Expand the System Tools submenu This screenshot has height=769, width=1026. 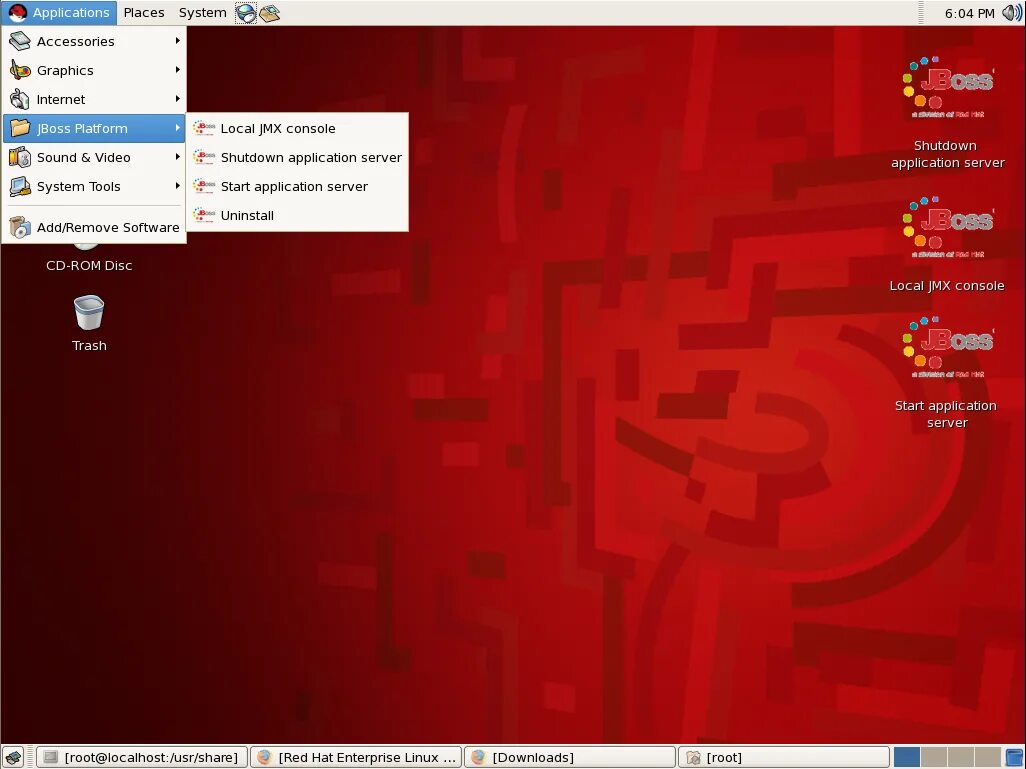pyautogui.click(x=94, y=187)
